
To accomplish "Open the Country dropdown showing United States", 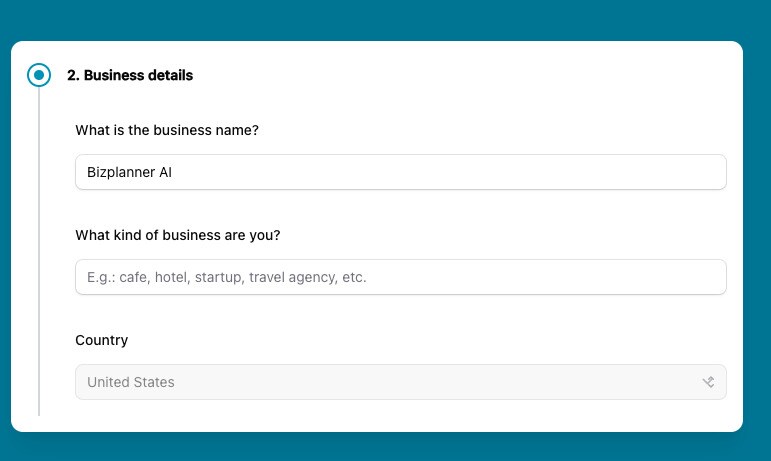I will click(x=400, y=382).
